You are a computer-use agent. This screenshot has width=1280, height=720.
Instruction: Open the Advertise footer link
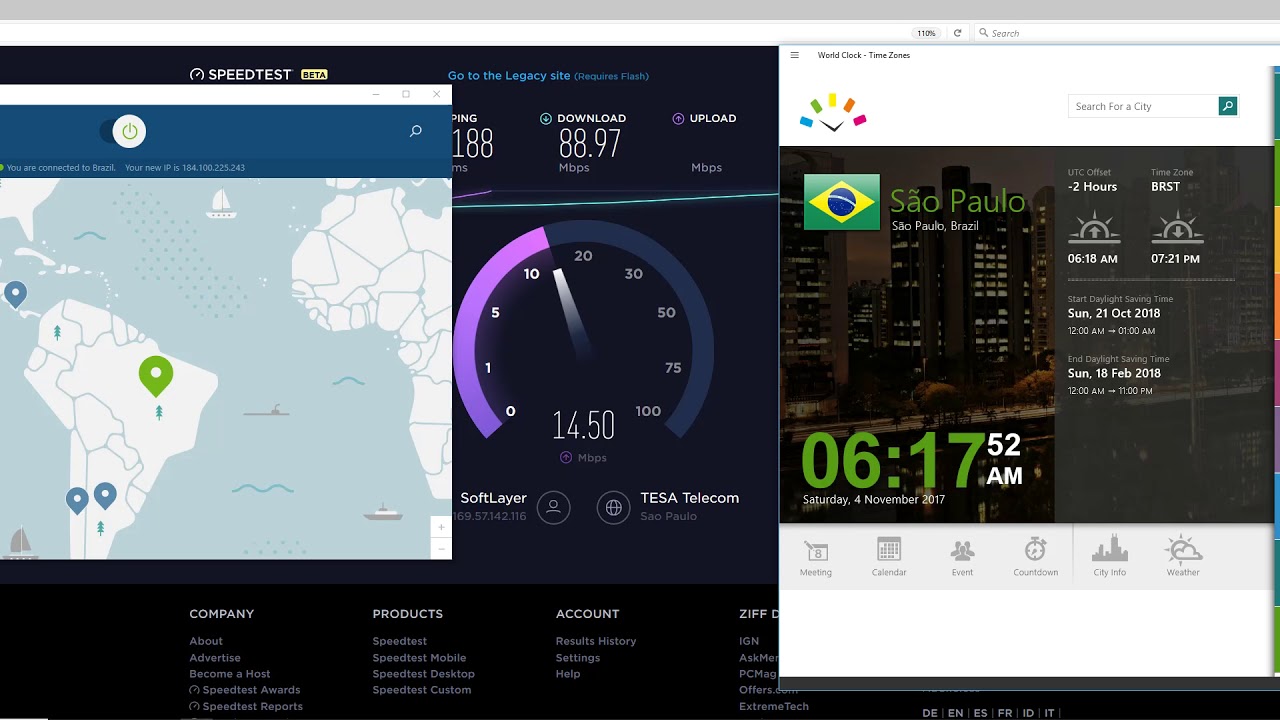tap(215, 658)
